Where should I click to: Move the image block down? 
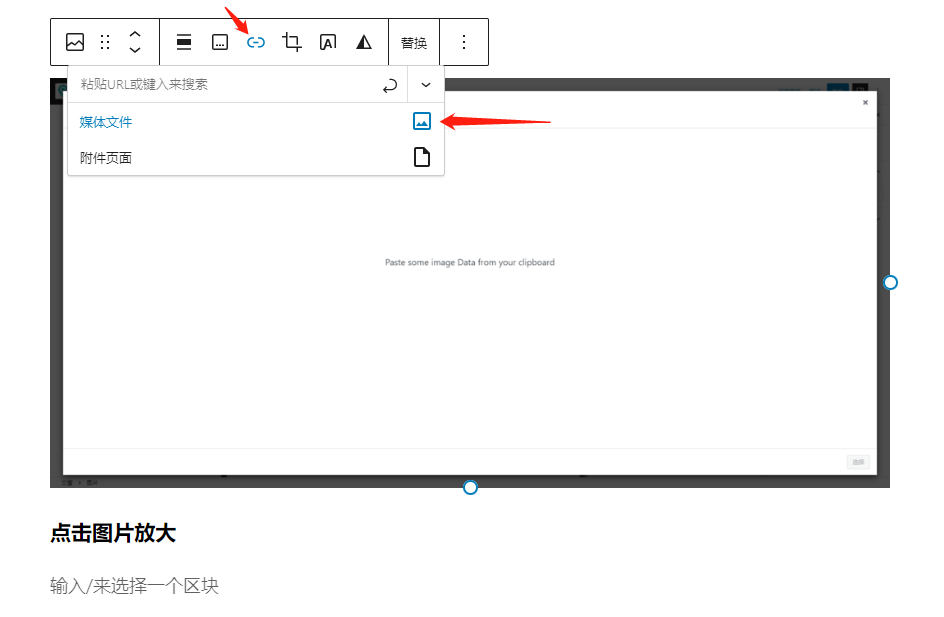[135, 50]
